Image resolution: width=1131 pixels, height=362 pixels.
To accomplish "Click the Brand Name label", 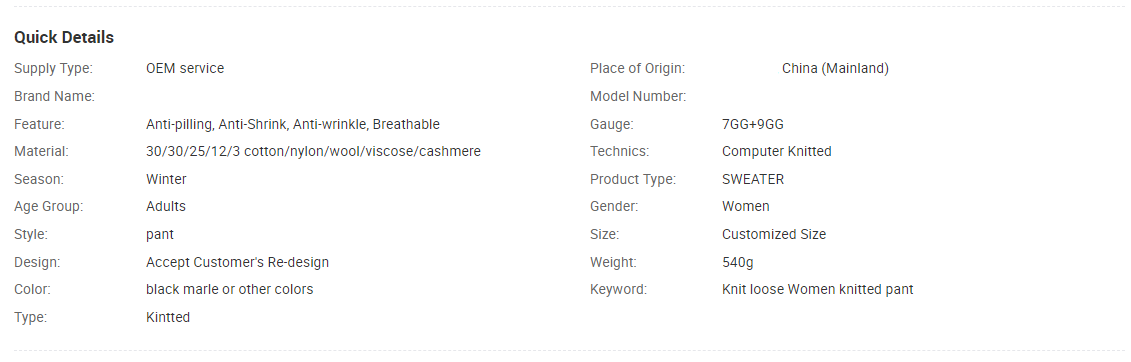I will click(54, 96).
